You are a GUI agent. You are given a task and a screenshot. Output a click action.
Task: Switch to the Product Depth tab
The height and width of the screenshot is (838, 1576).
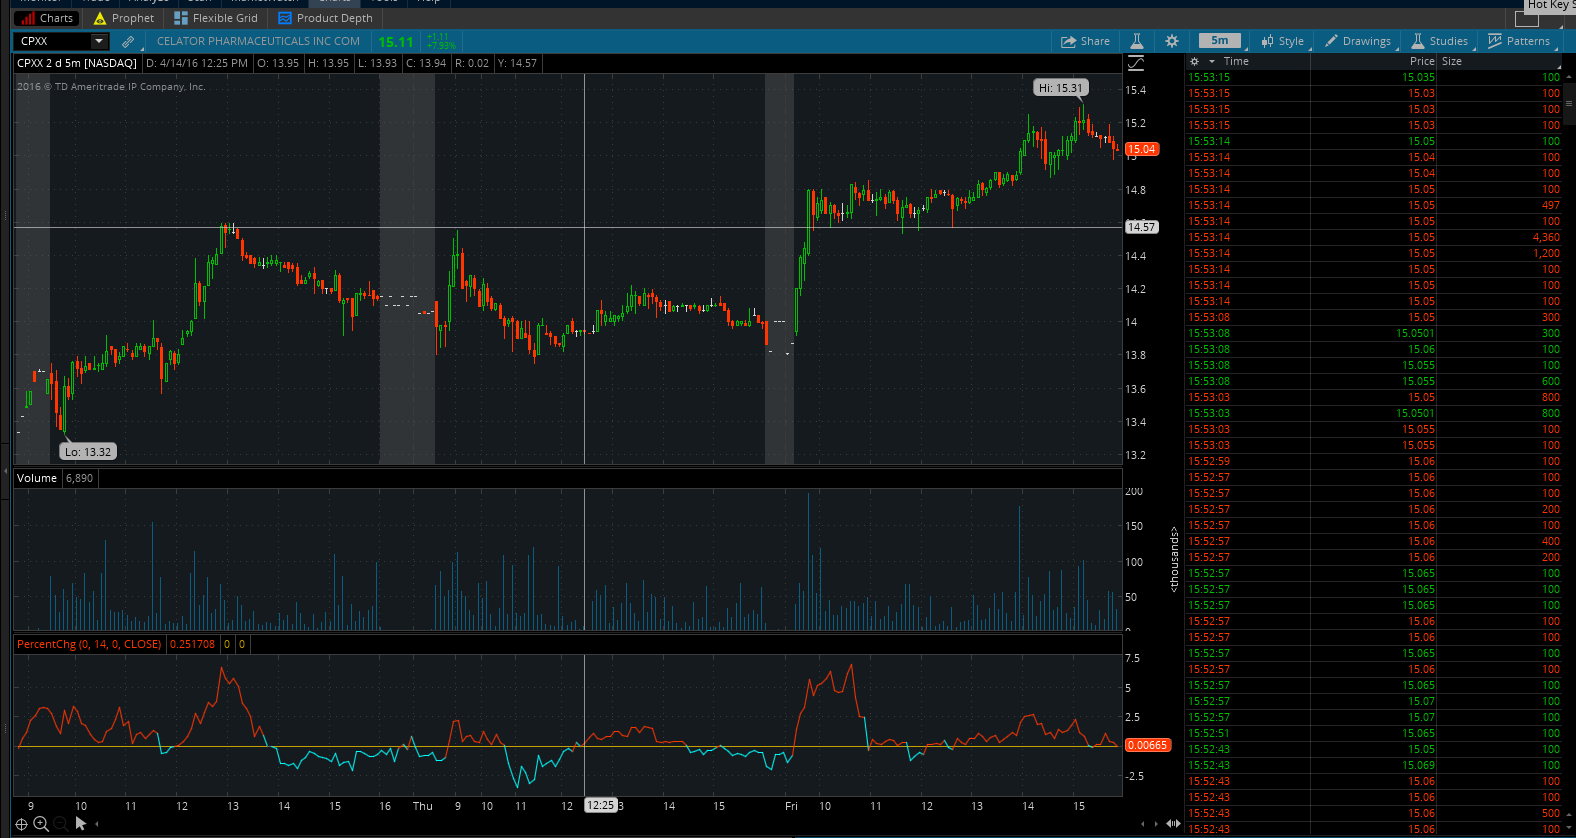click(325, 18)
